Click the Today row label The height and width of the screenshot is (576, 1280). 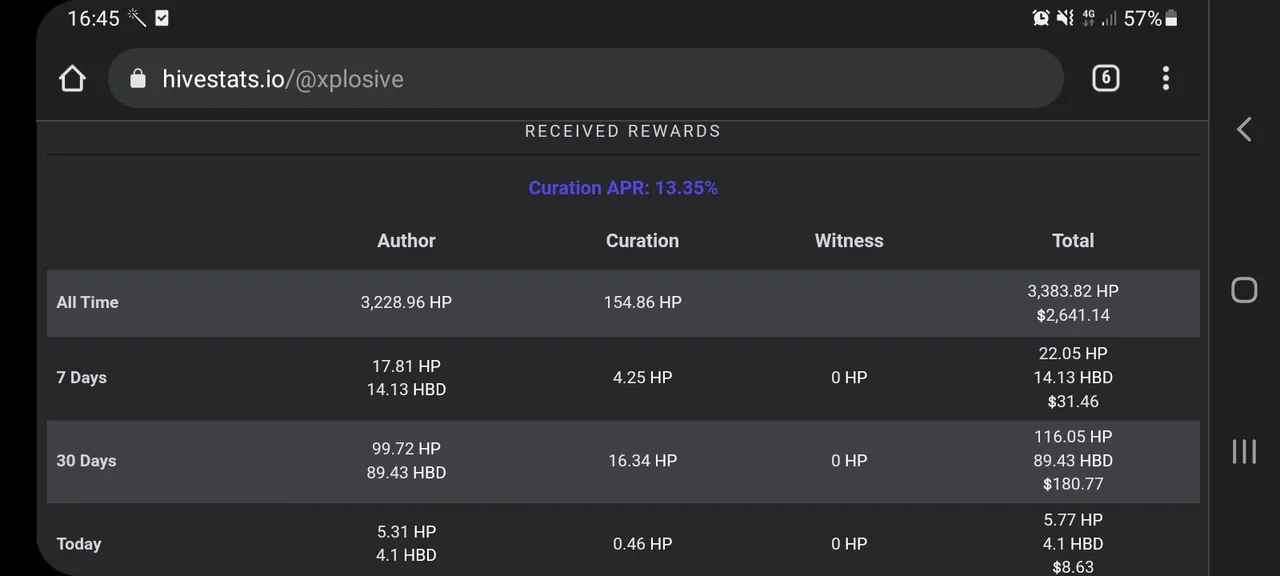79,544
